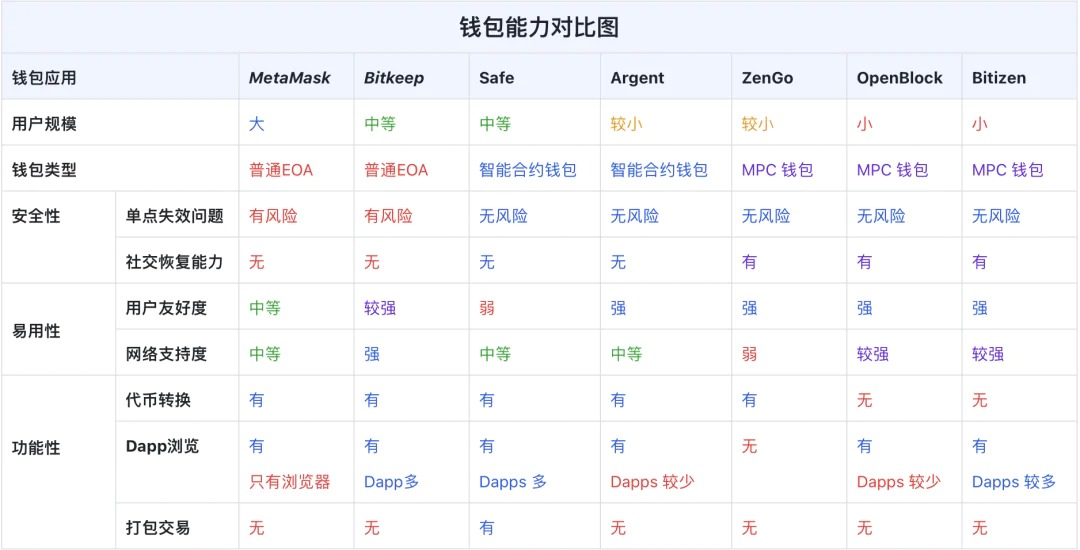Select the Bitizen column header

999,78
